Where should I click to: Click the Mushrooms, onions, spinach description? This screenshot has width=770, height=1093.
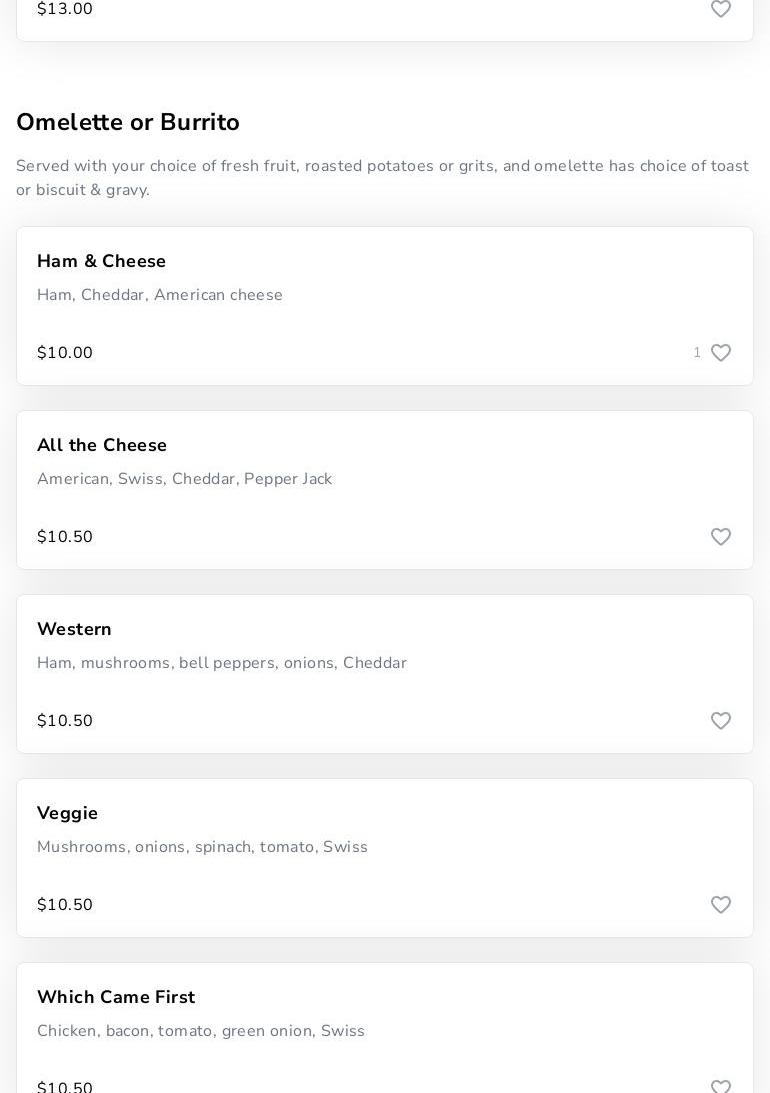202,847
